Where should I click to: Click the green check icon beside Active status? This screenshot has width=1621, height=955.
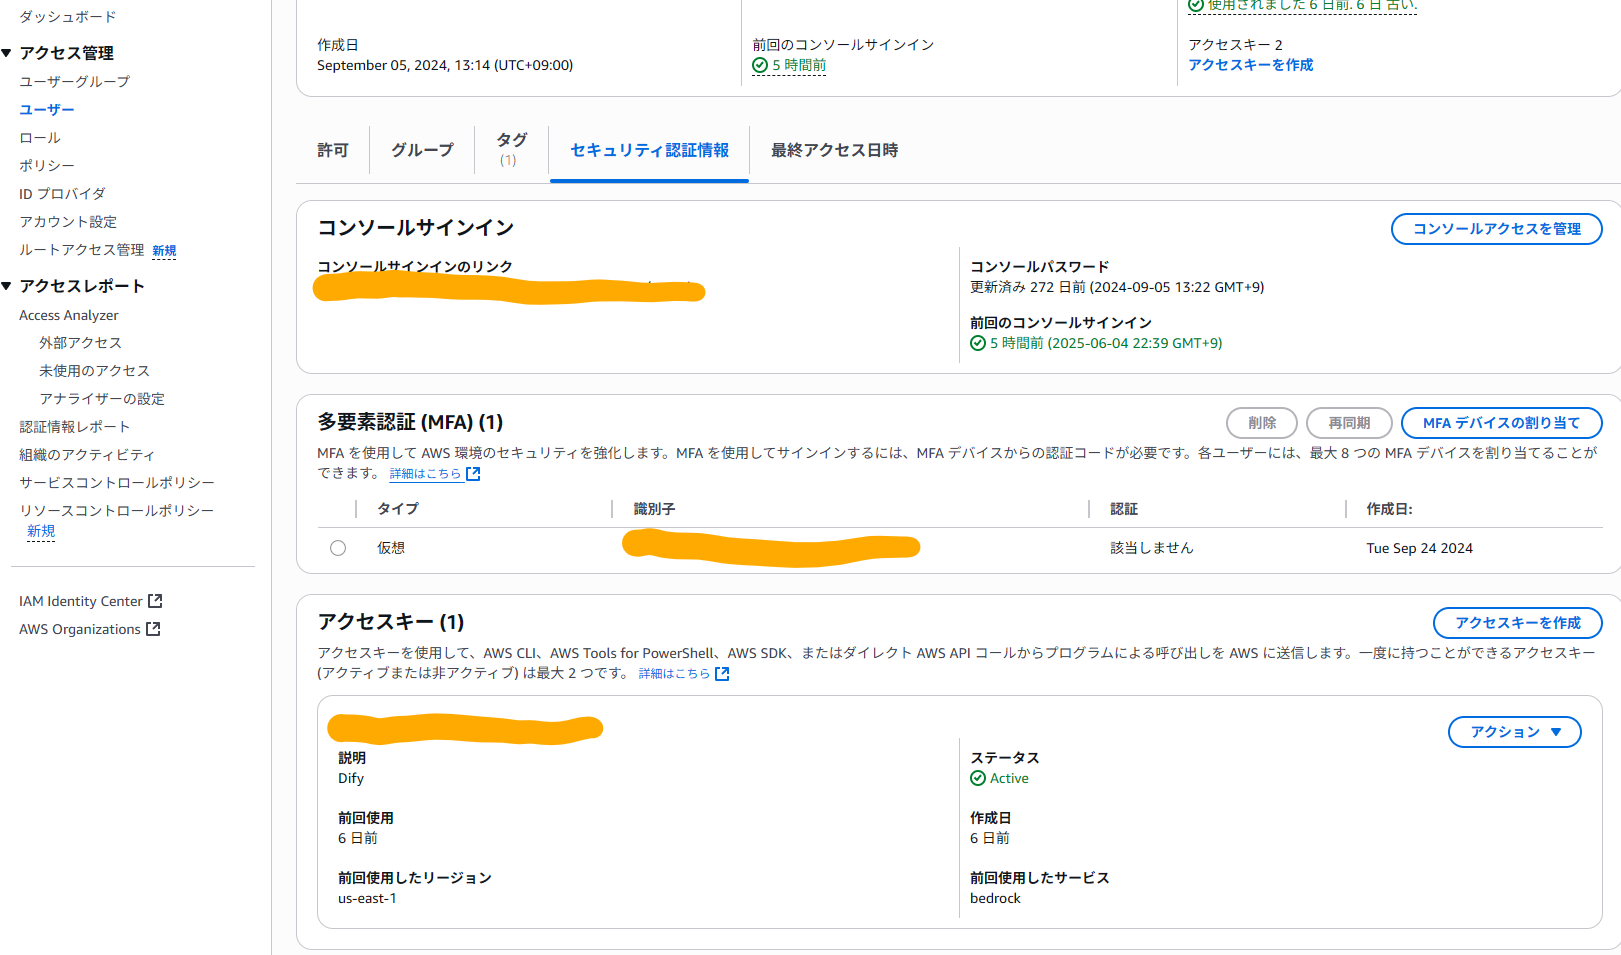click(978, 778)
